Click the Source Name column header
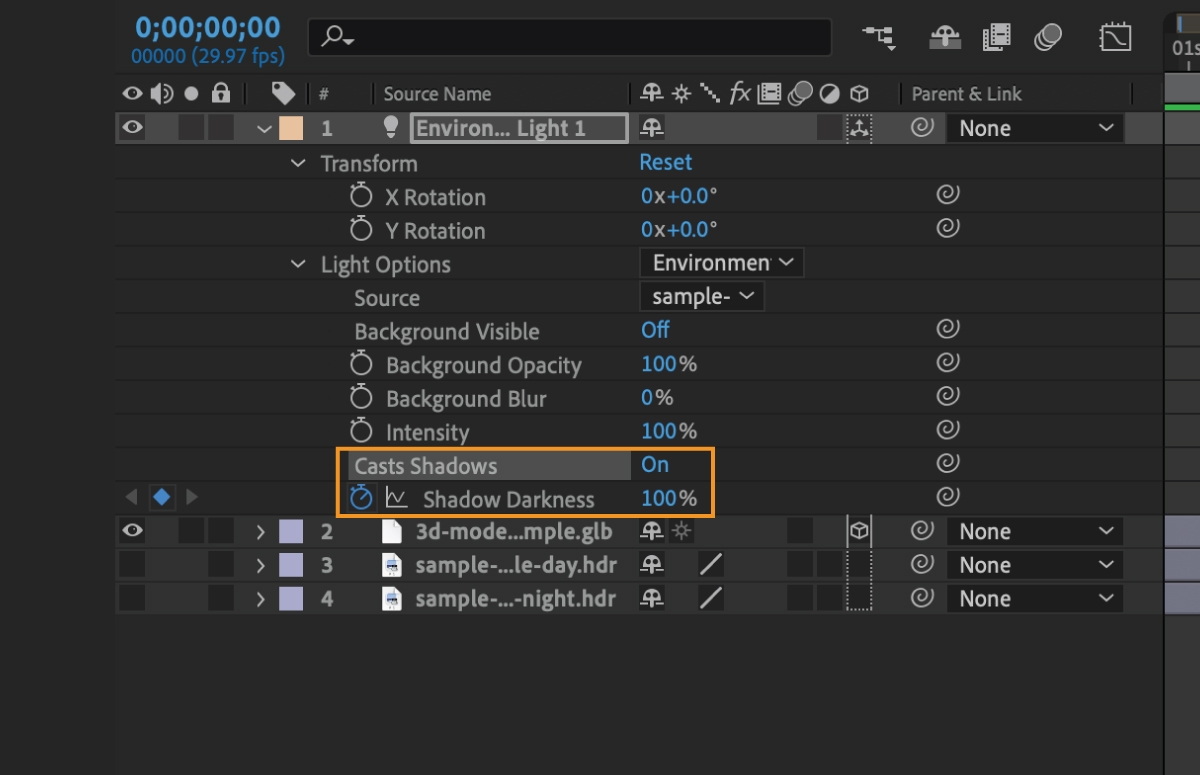Image resolution: width=1200 pixels, height=775 pixels. (x=437, y=94)
